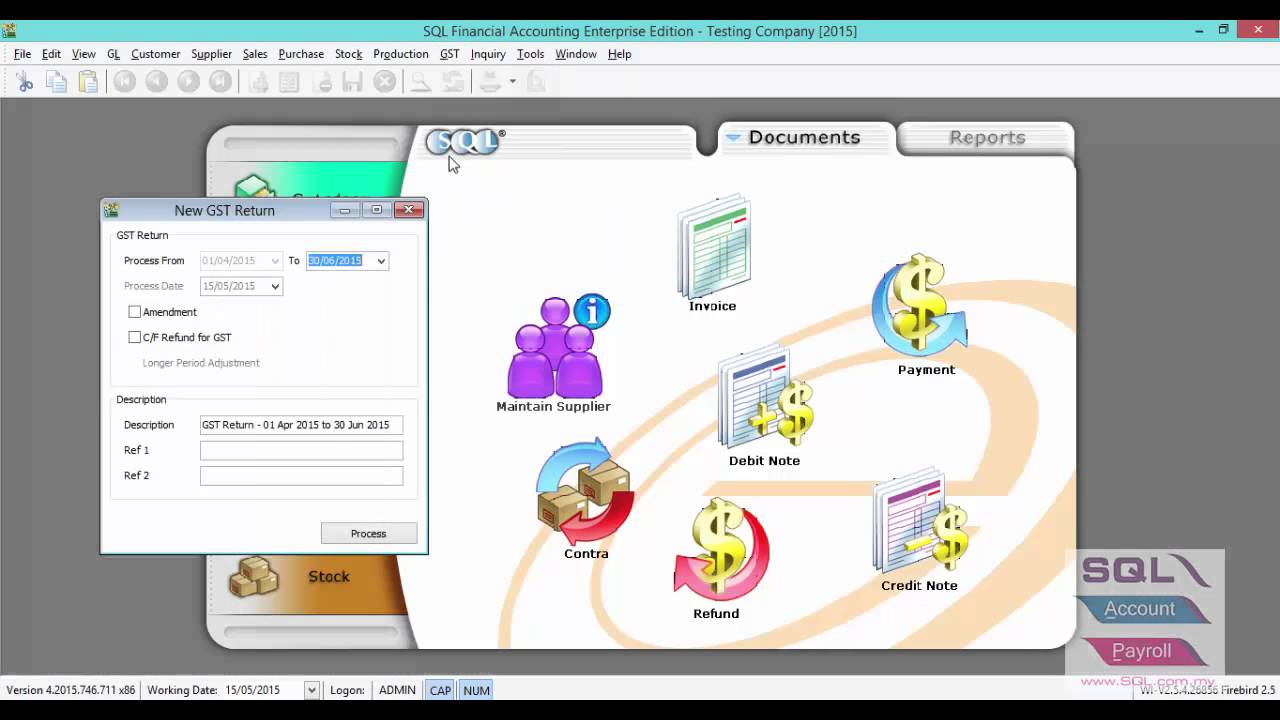Open the Edit menu
This screenshot has height=720, width=1280.
51,54
